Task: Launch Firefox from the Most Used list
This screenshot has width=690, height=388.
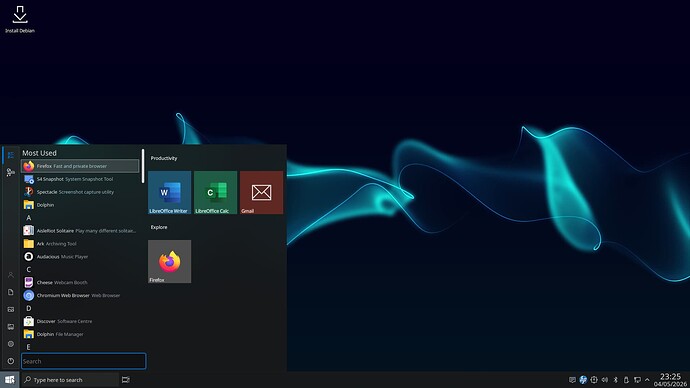Action: [x=80, y=166]
